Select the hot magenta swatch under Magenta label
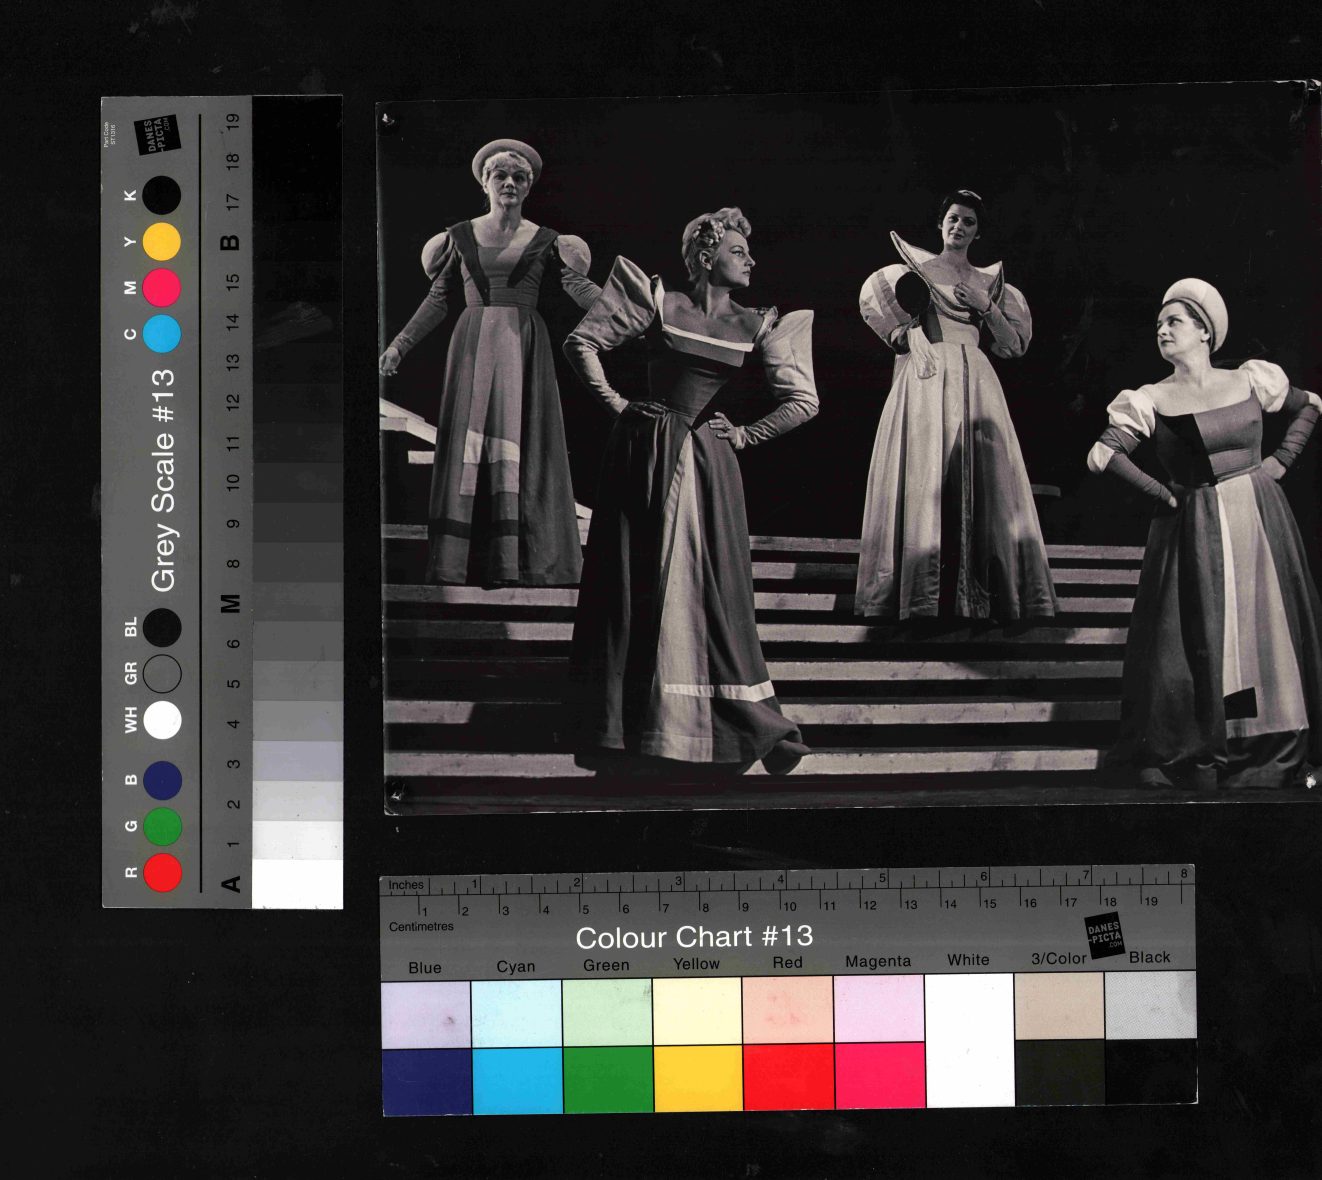1322x1180 pixels. tap(879, 1075)
